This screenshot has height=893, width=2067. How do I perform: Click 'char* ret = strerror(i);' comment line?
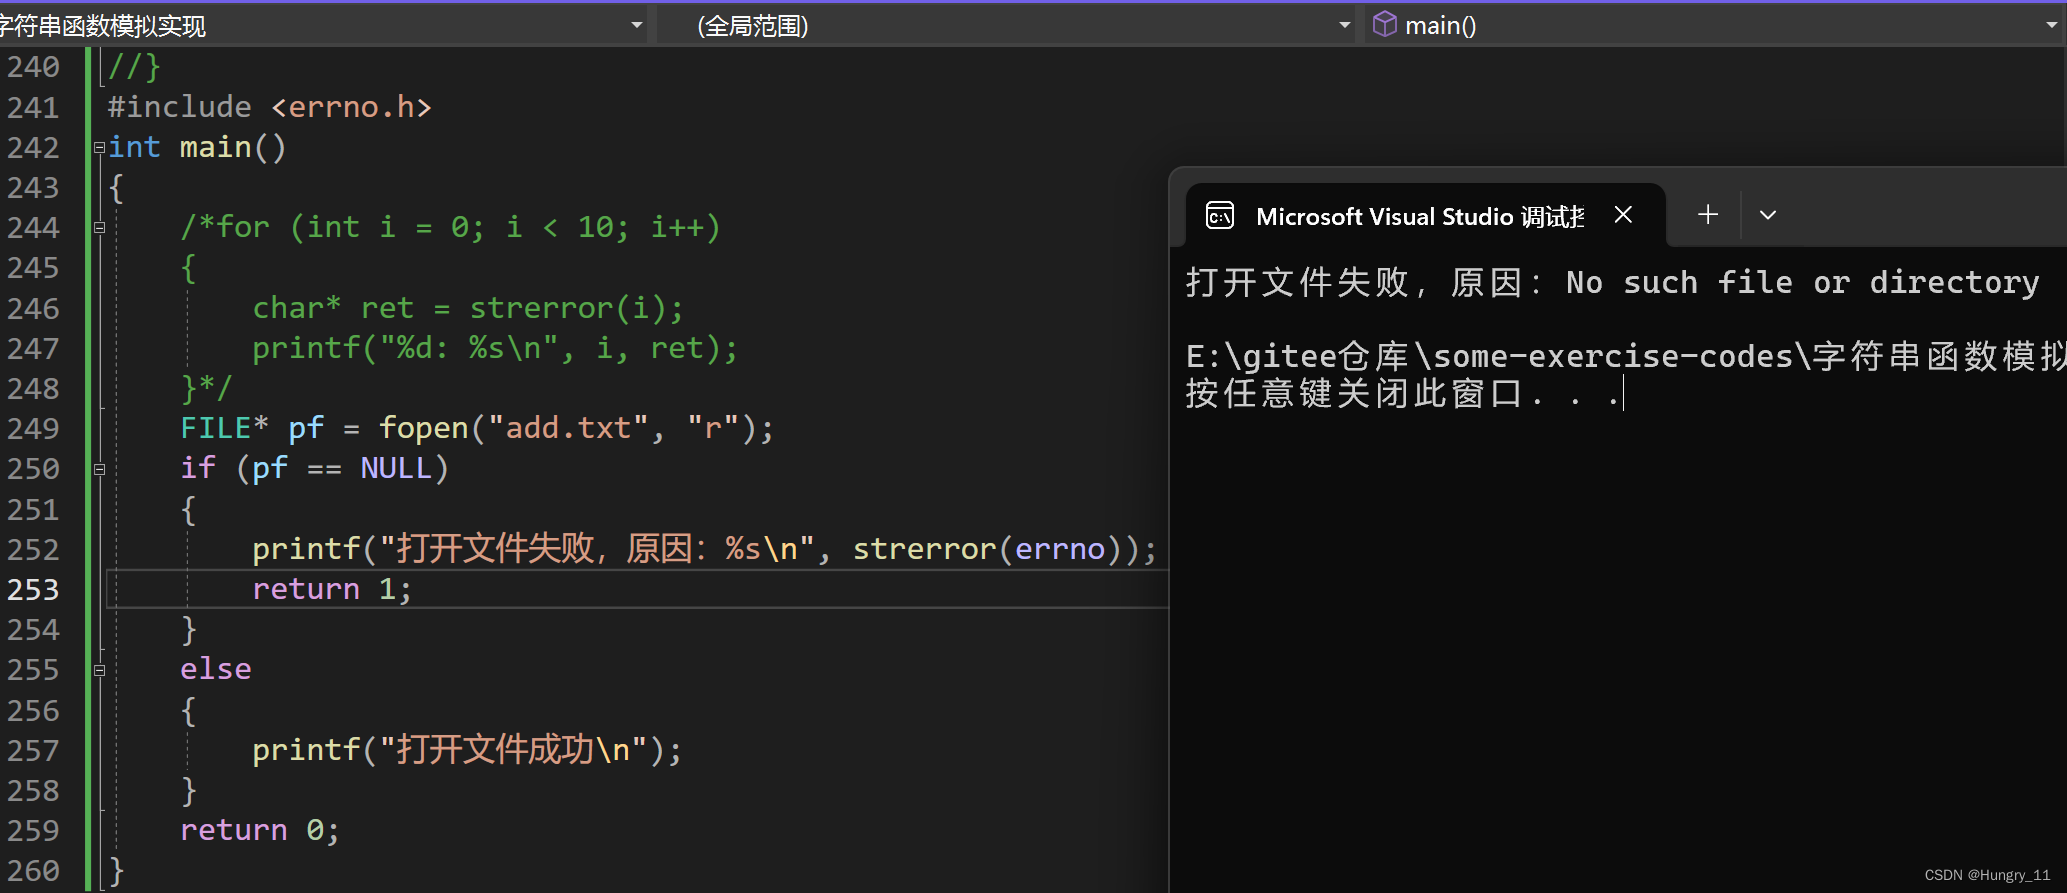(468, 308)
